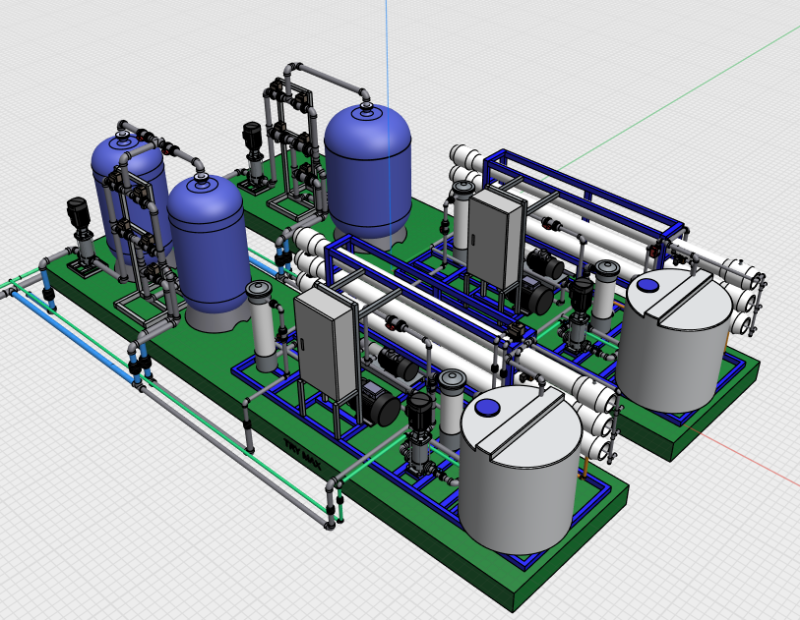The height and width of the screenshot is (620, 800).
Task: Select the tallest blue pressure tank
Action: pyautogui.click(x=368, y=165)
